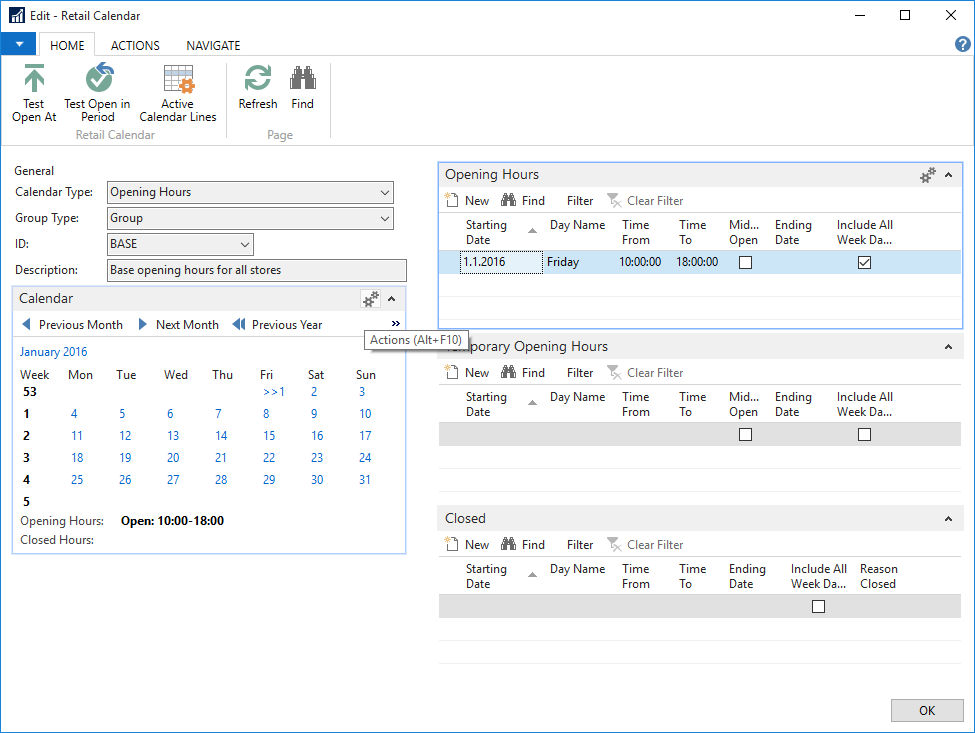Toggle Include All Week Days for Friday row

(x=864, y=263)
